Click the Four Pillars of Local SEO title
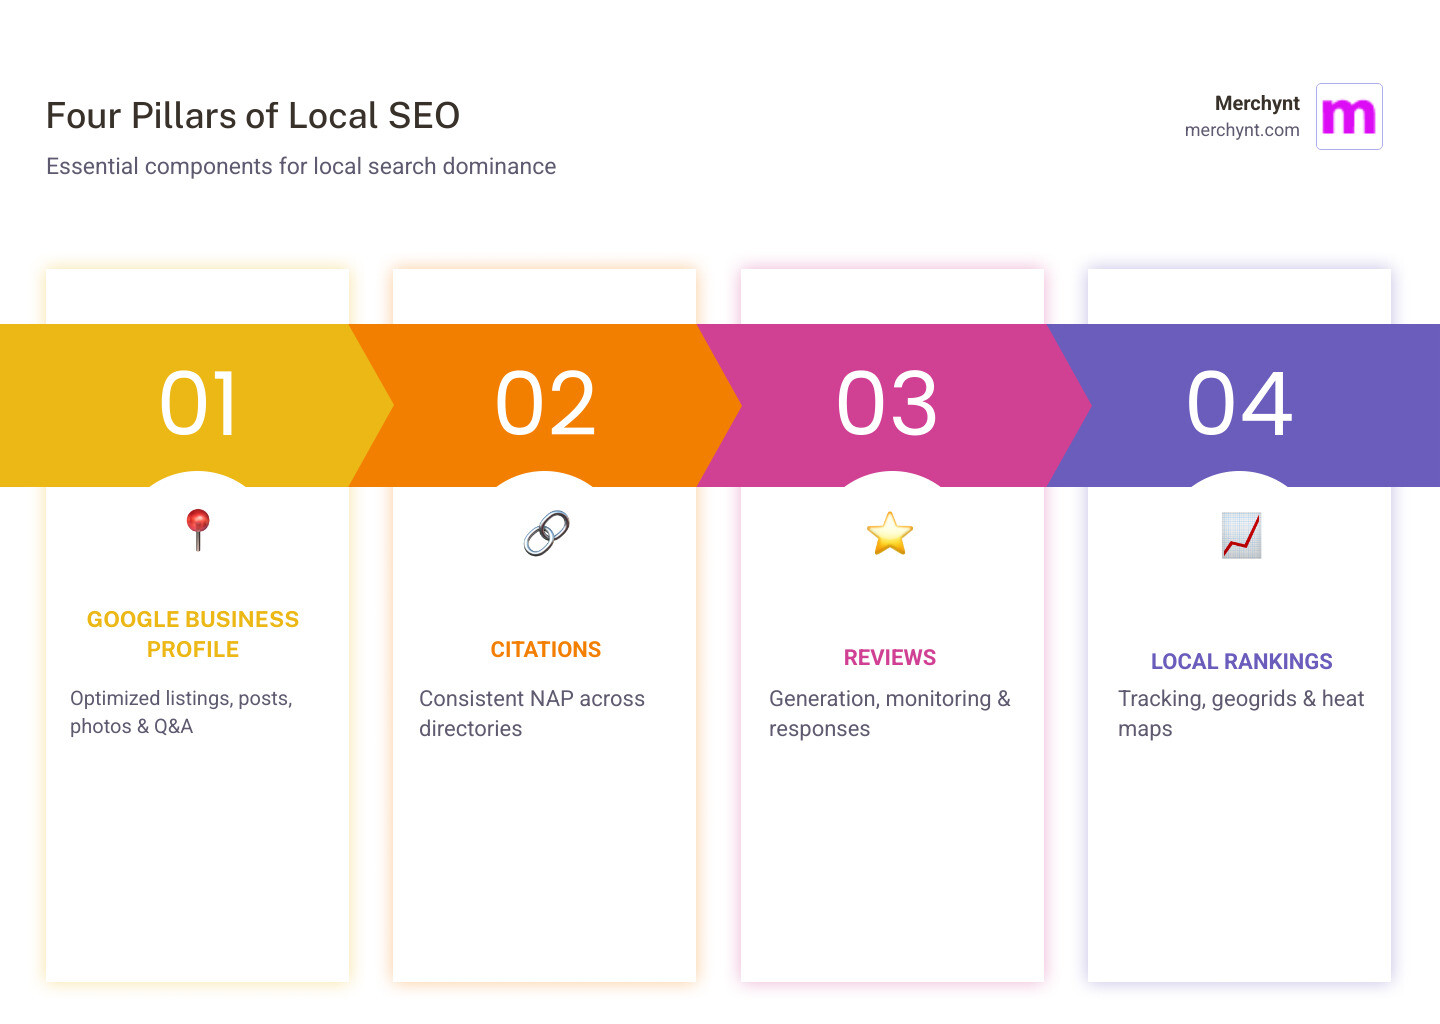1440x1024 pixels. (252, 115)
